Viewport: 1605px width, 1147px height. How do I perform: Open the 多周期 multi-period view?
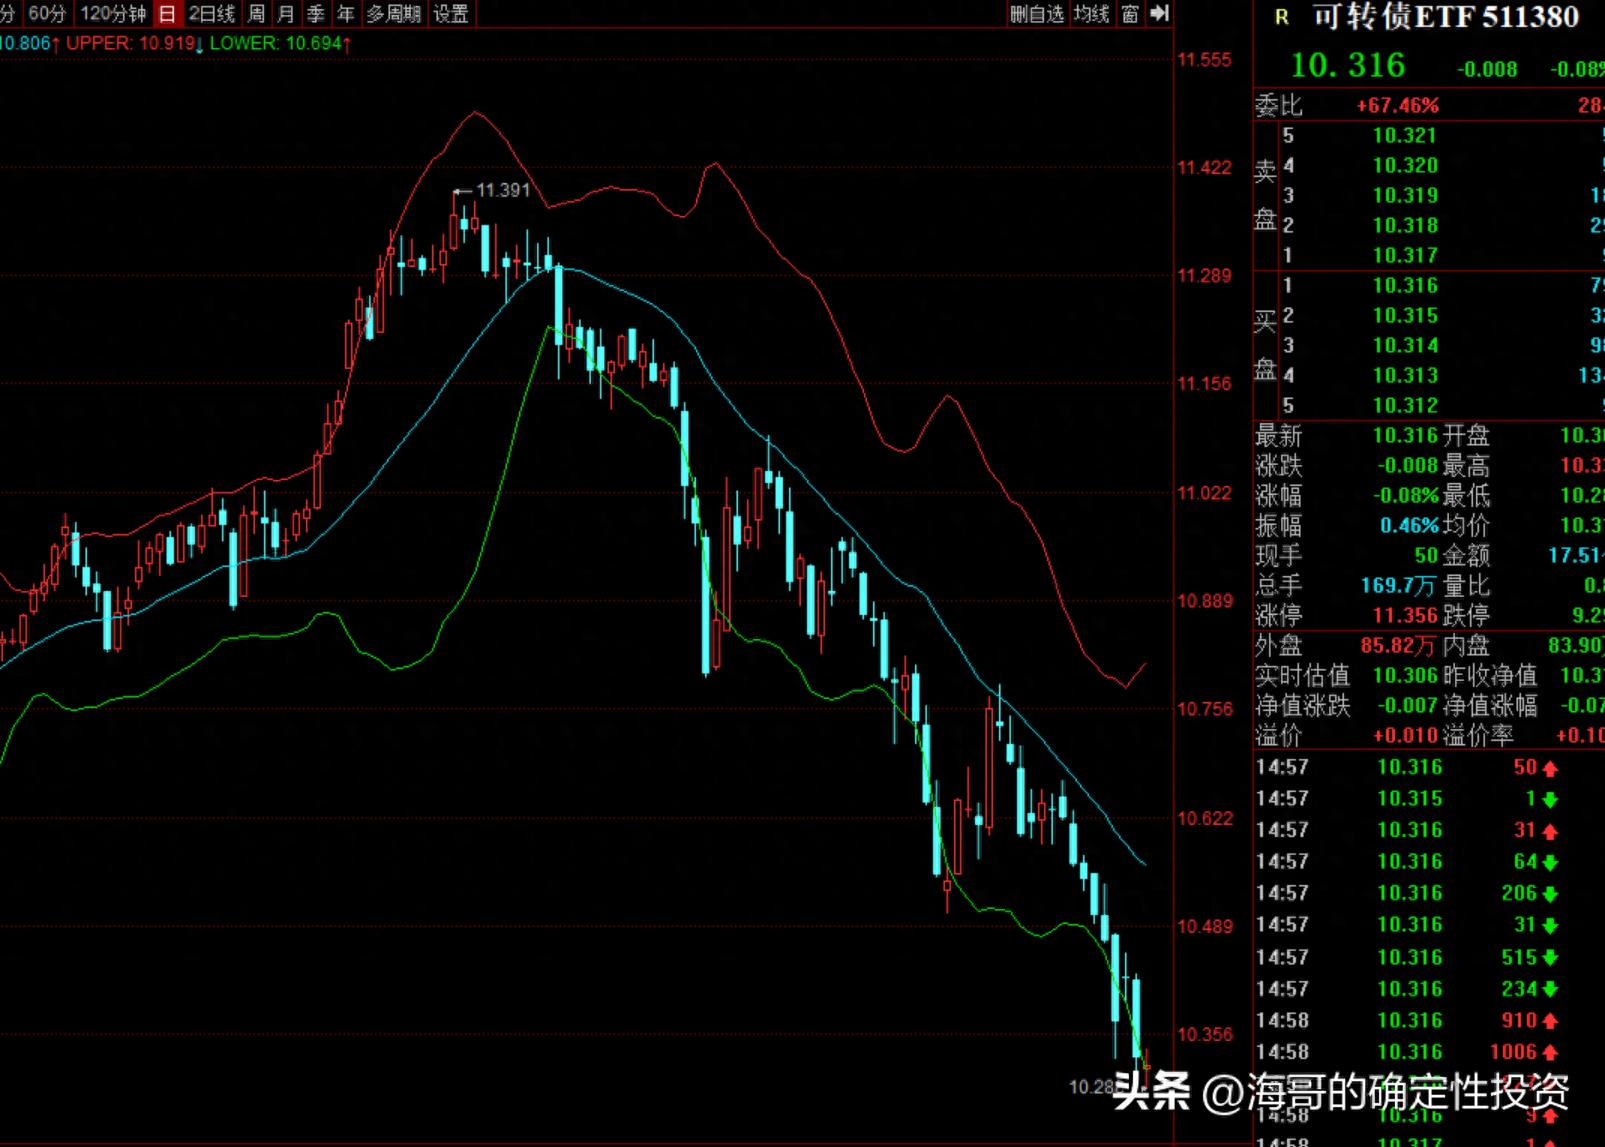click(393, 14)
